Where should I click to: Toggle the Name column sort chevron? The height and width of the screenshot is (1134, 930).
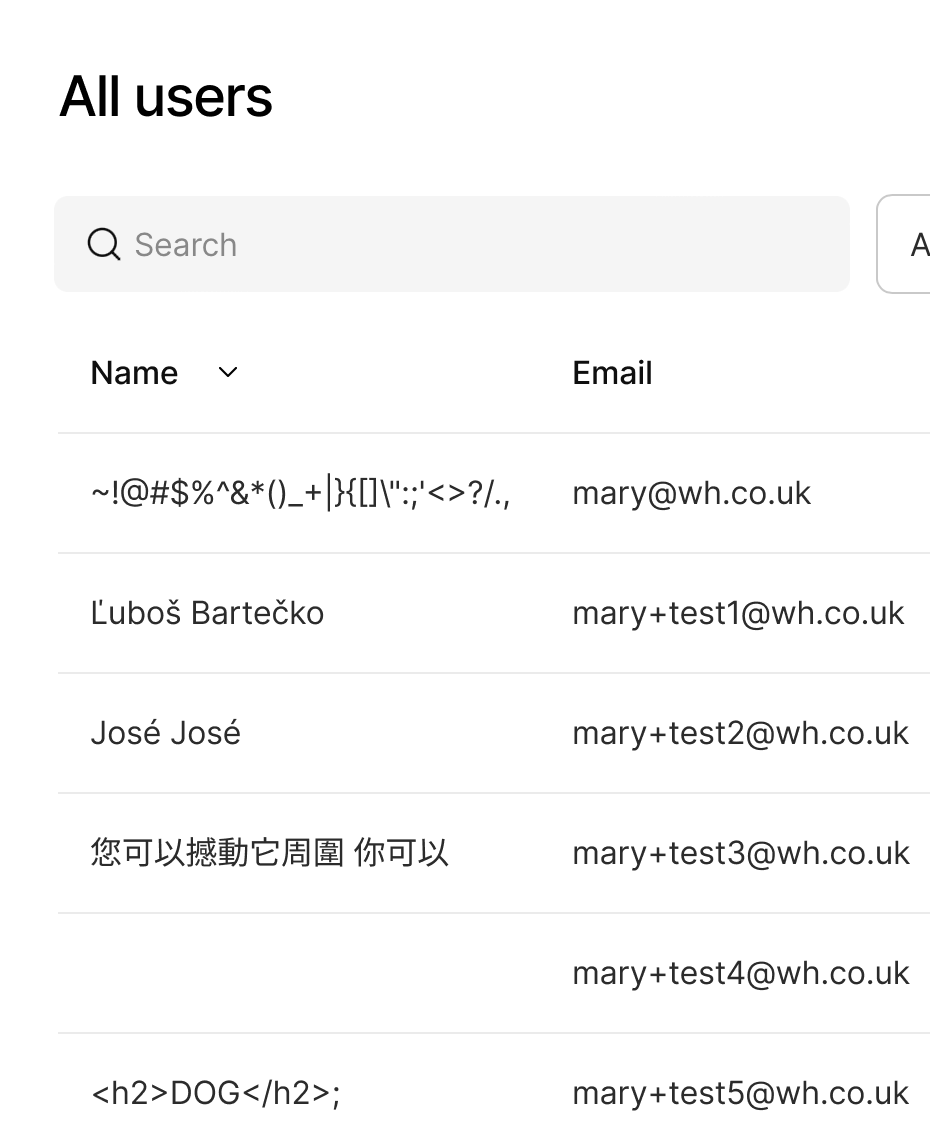point(228,373)
